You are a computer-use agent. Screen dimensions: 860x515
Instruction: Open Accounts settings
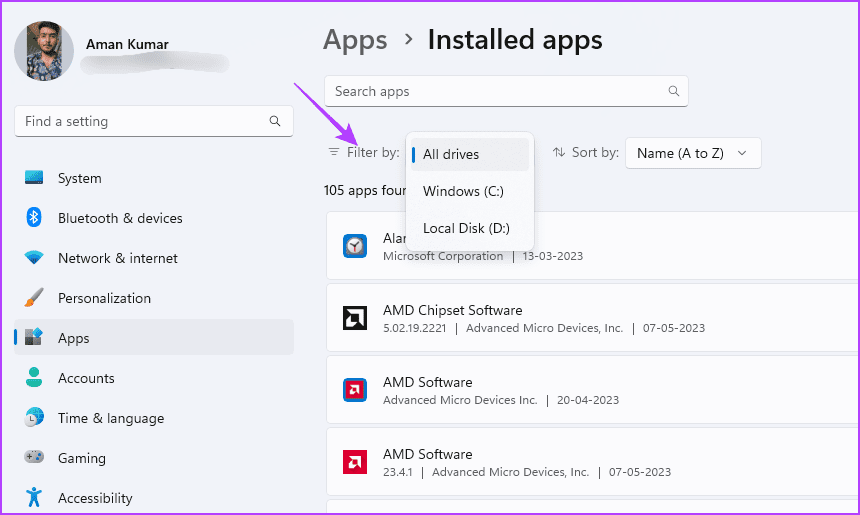click(154, 378)
